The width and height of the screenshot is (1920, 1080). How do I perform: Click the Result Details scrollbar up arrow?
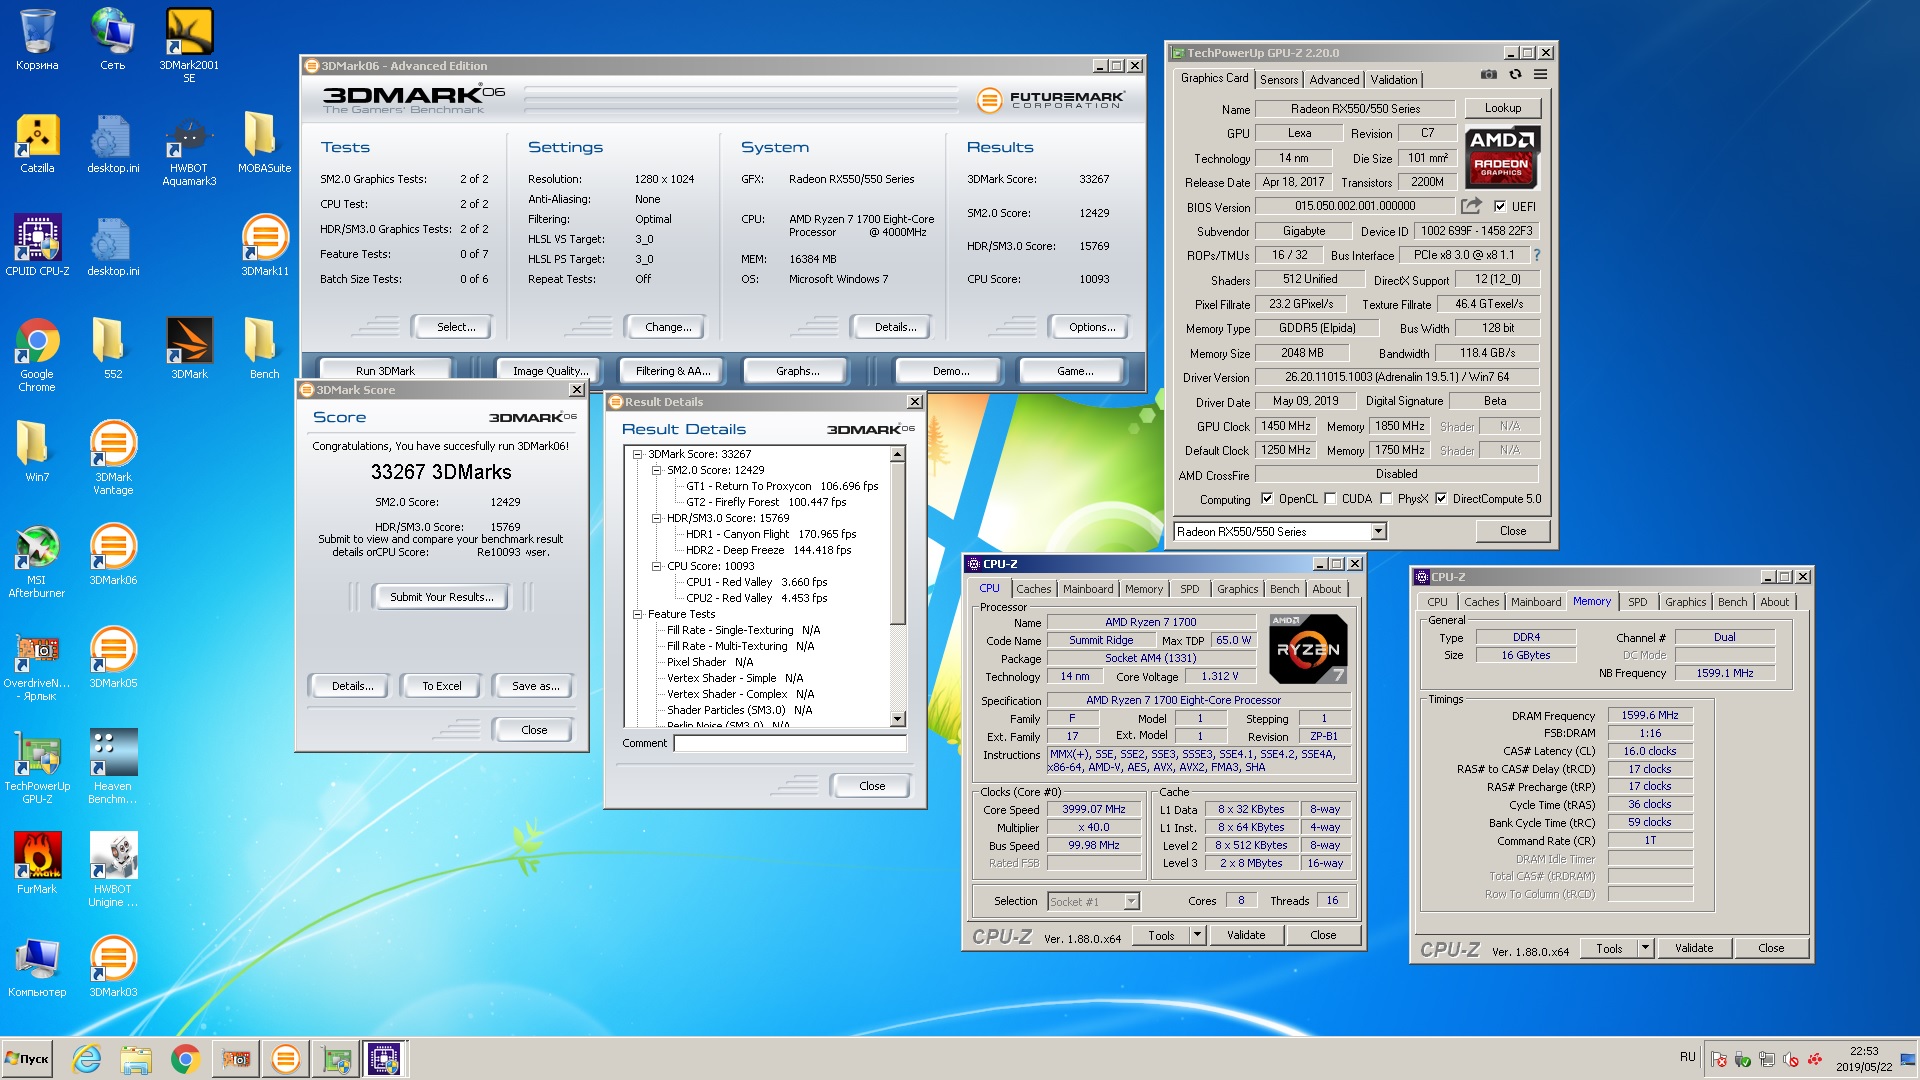click(x=897, y=455)
